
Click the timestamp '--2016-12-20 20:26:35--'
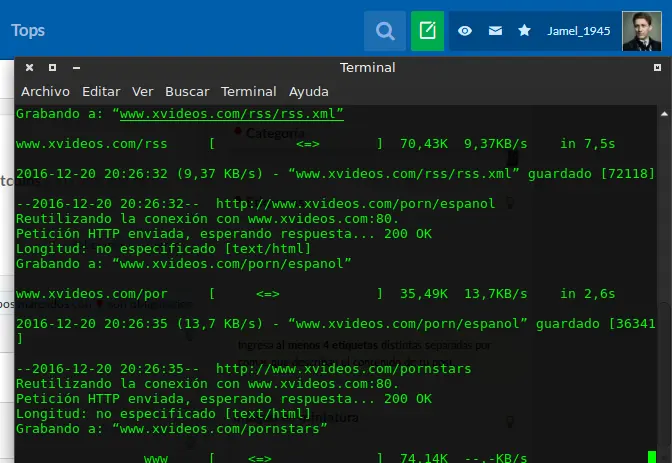108,369
